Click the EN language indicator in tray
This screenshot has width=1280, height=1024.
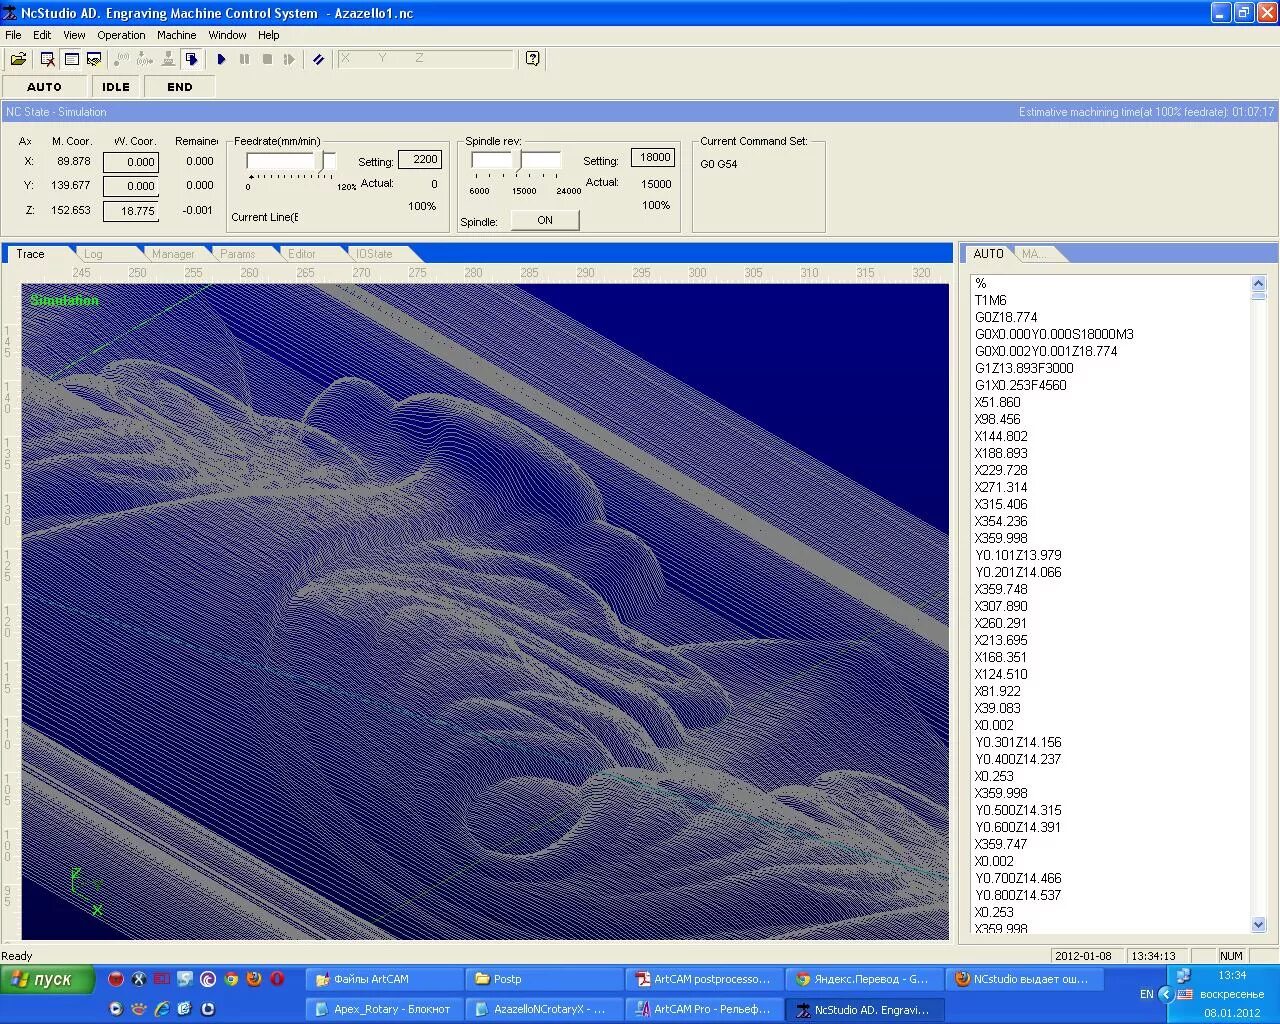click(1146, 994)
